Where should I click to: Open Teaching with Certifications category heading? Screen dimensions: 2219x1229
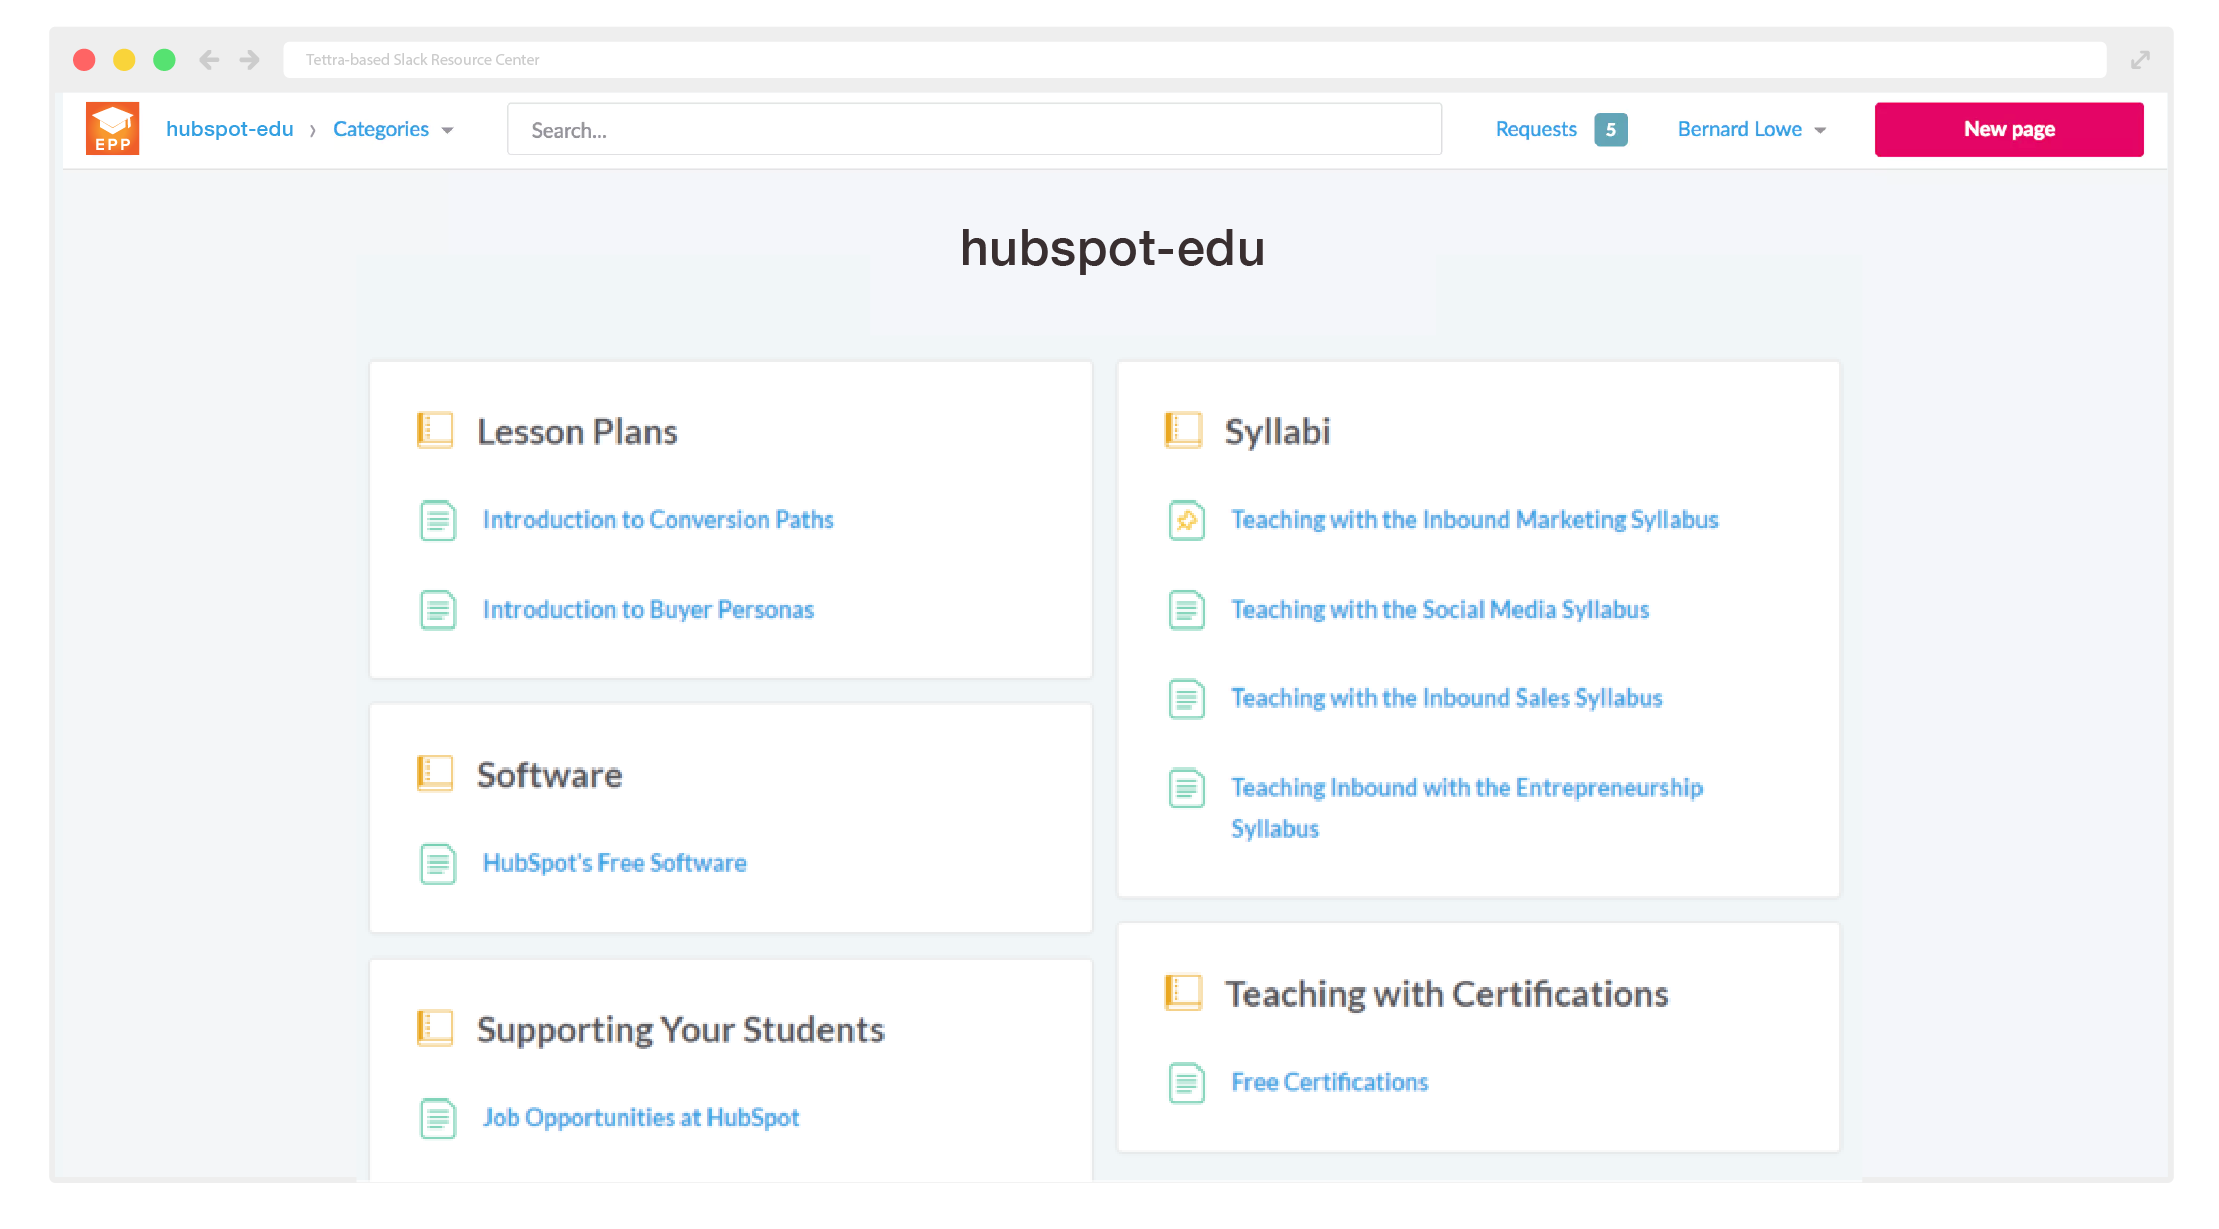1447,994
